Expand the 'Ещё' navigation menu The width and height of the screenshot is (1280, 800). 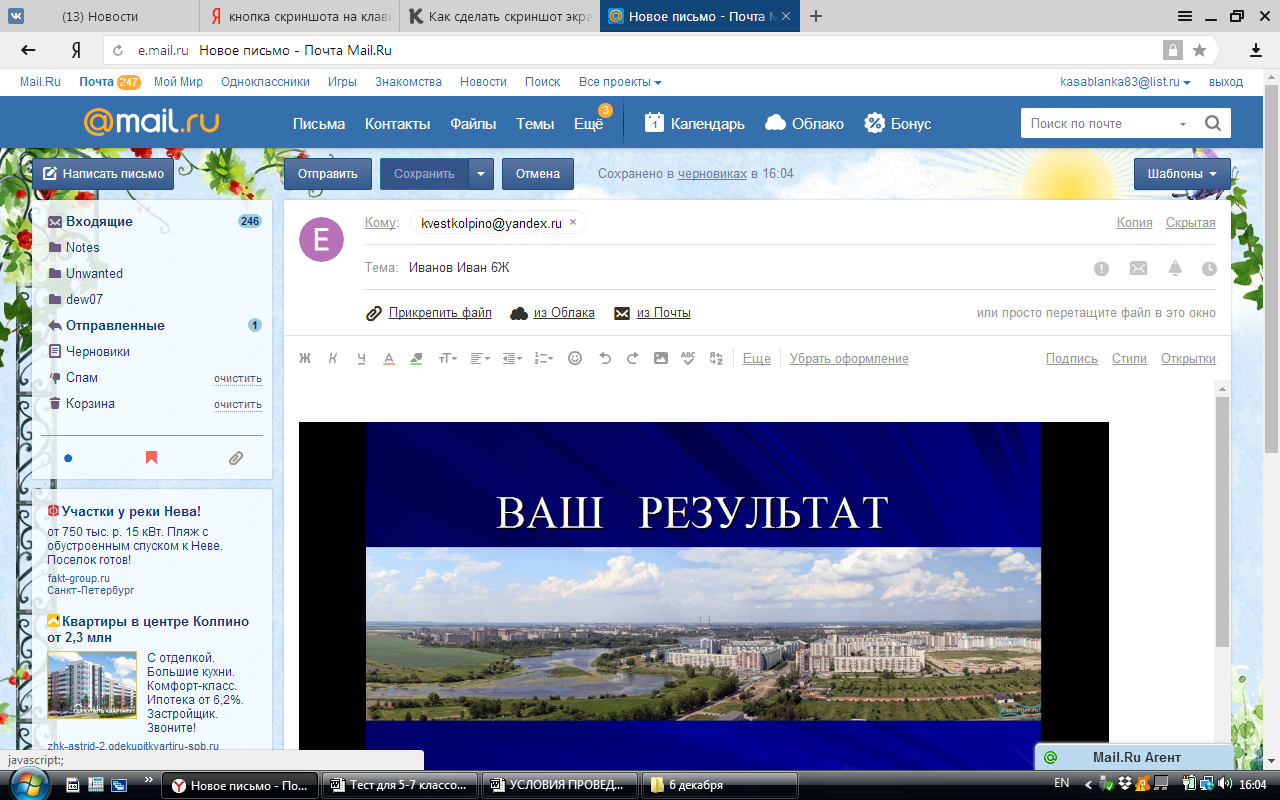pos(588,124)
